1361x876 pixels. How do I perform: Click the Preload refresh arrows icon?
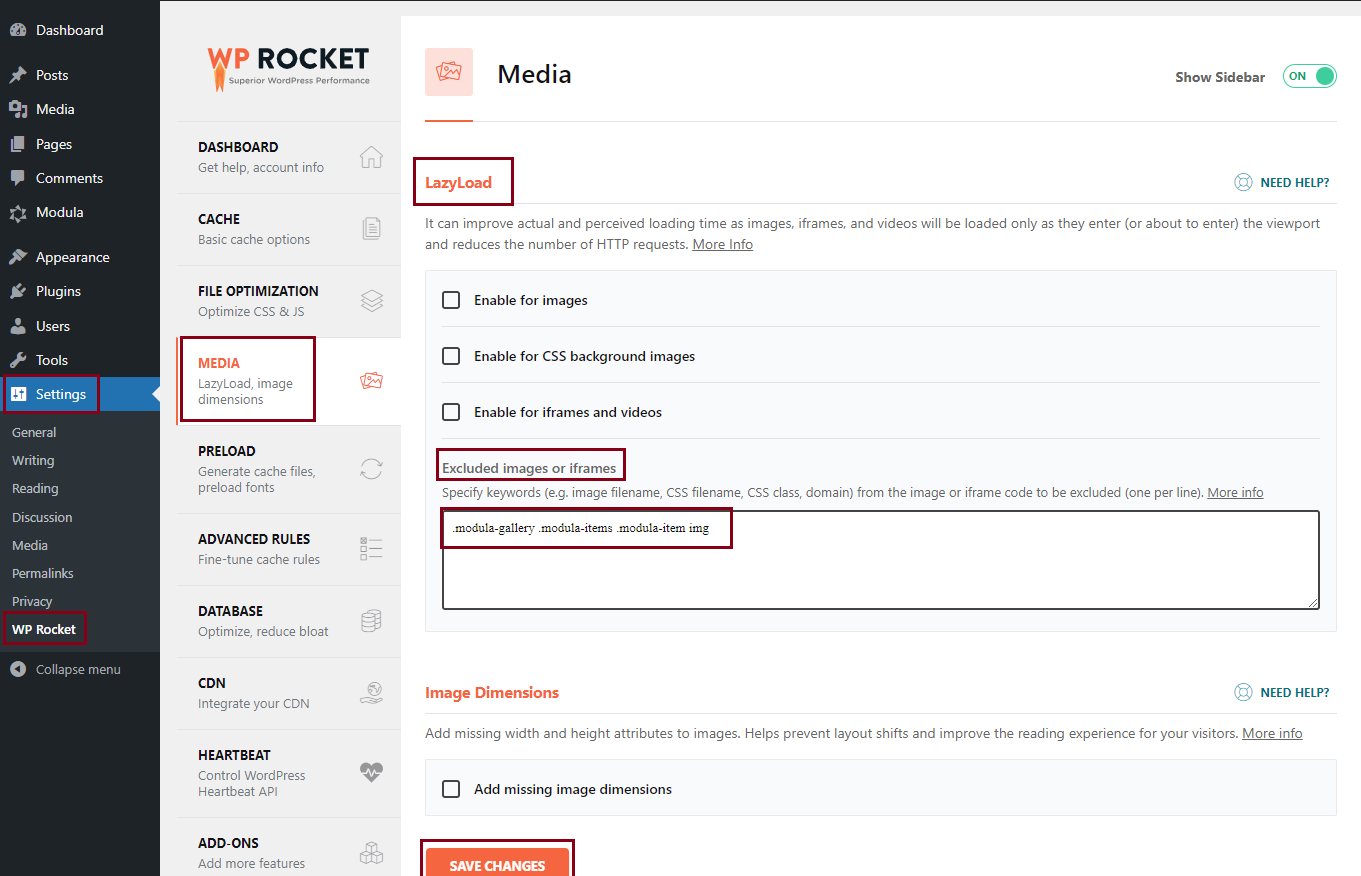[x=371, y=469]
